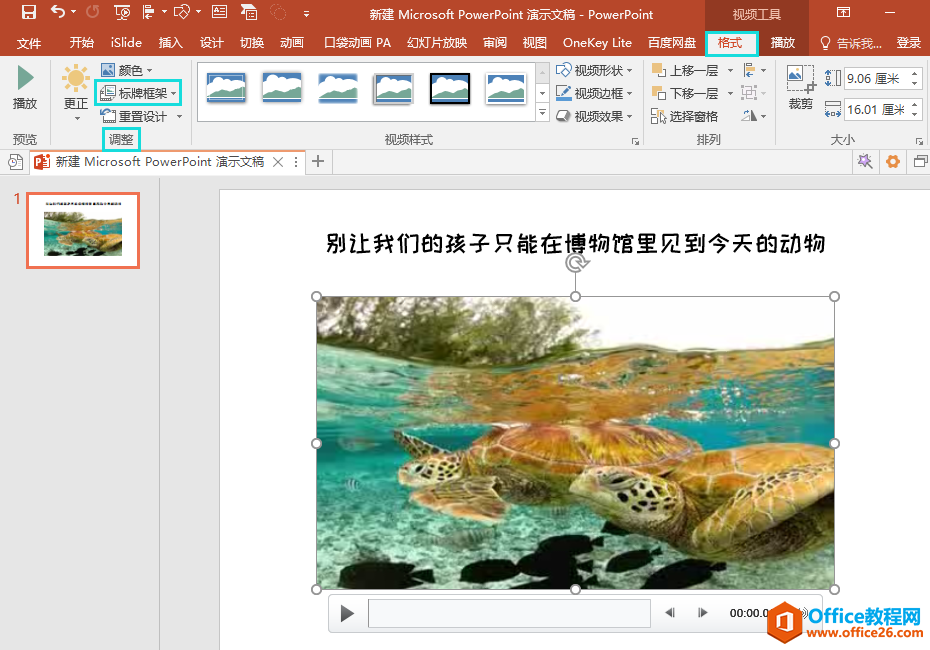
Task: Click the video seek progress bar
Action: 509,613
